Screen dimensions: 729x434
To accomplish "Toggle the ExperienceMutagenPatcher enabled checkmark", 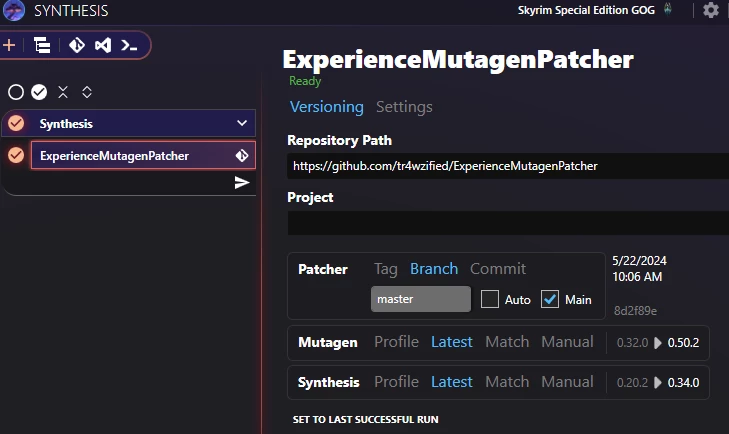I will click(x=16, y=155).
